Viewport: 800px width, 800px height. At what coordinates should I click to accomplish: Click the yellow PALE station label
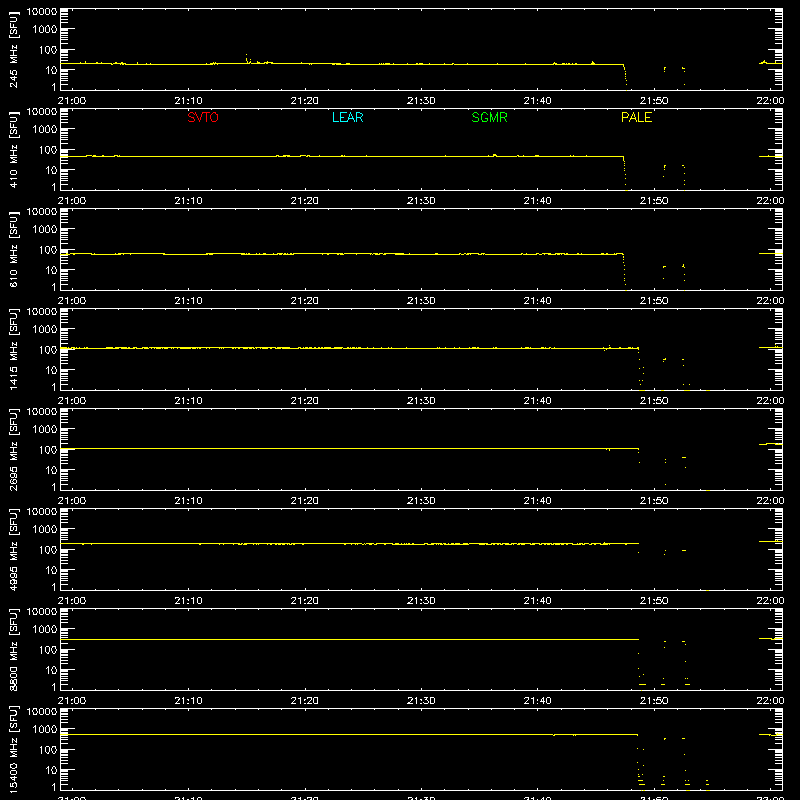(636, 117)
